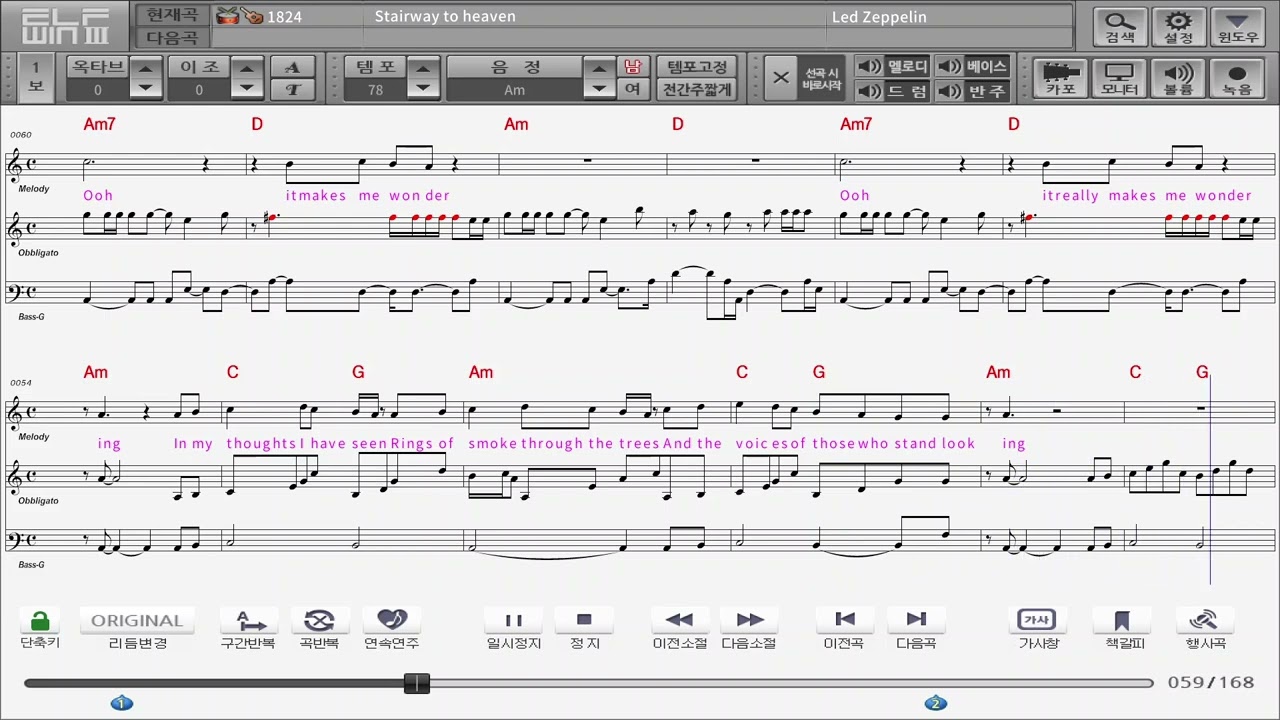
Task: Select 여 female key
Action: pos(632,89)
